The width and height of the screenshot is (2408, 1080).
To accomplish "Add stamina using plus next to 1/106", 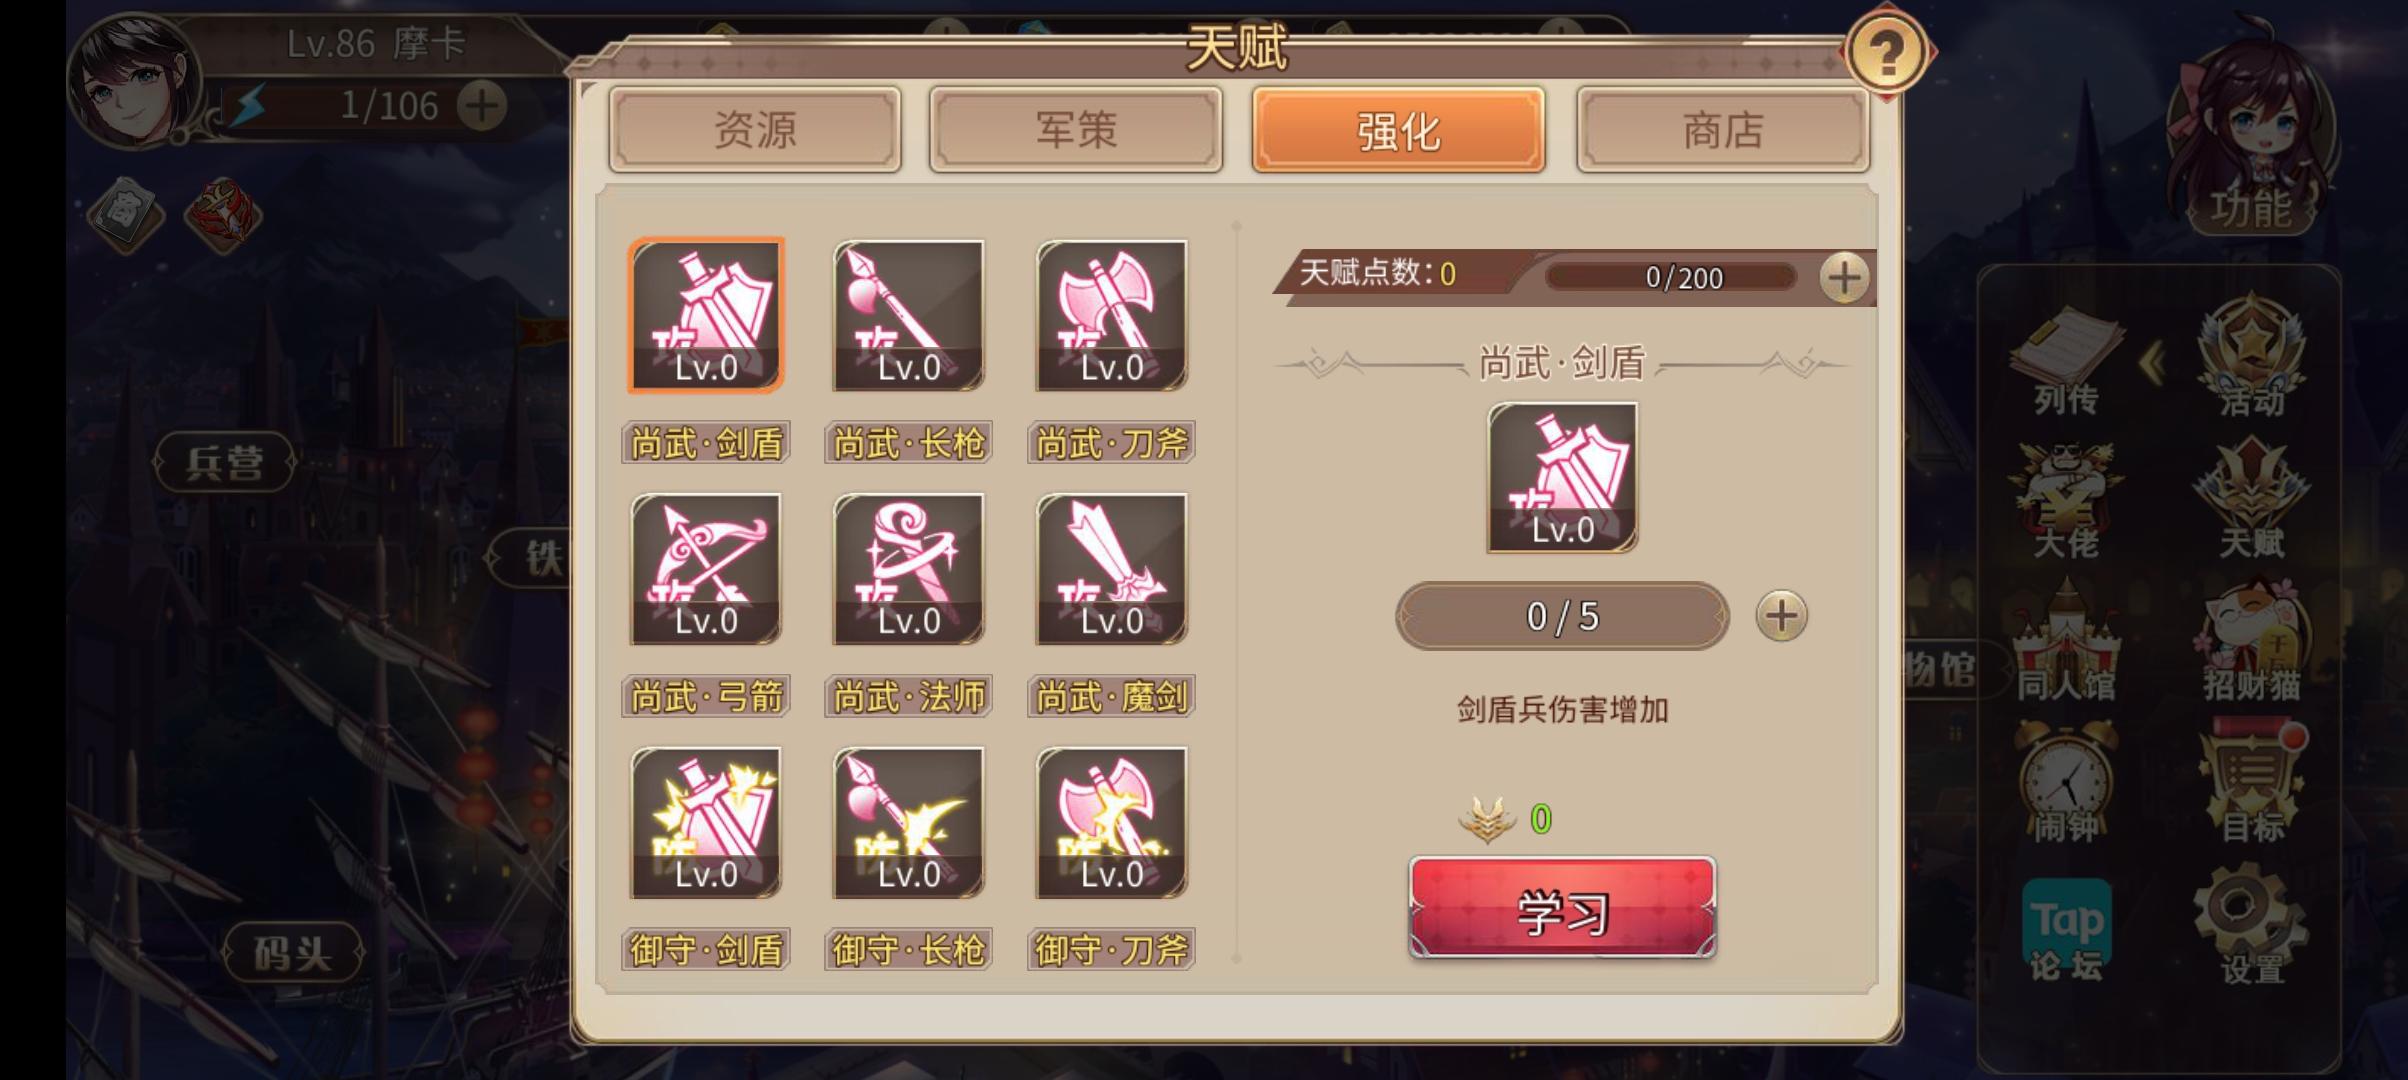I will 482,105.
